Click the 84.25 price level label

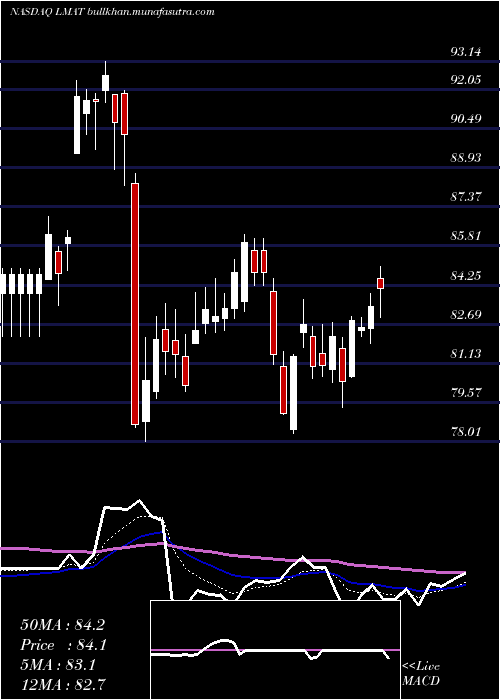pyautogui.click(x=466, y=275)
